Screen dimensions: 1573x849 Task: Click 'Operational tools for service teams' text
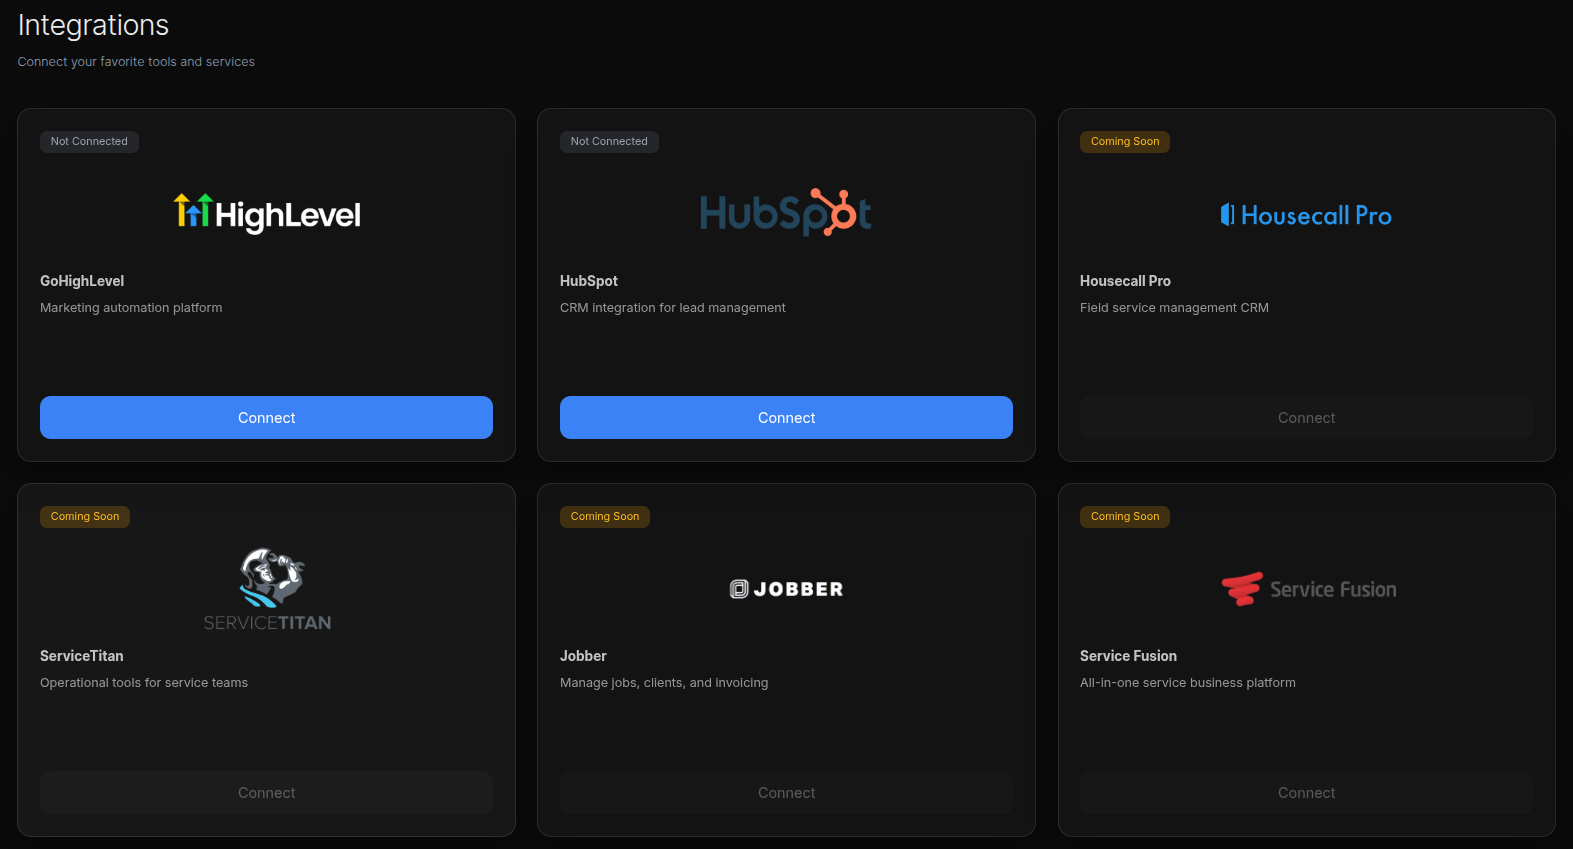point(144,683)
